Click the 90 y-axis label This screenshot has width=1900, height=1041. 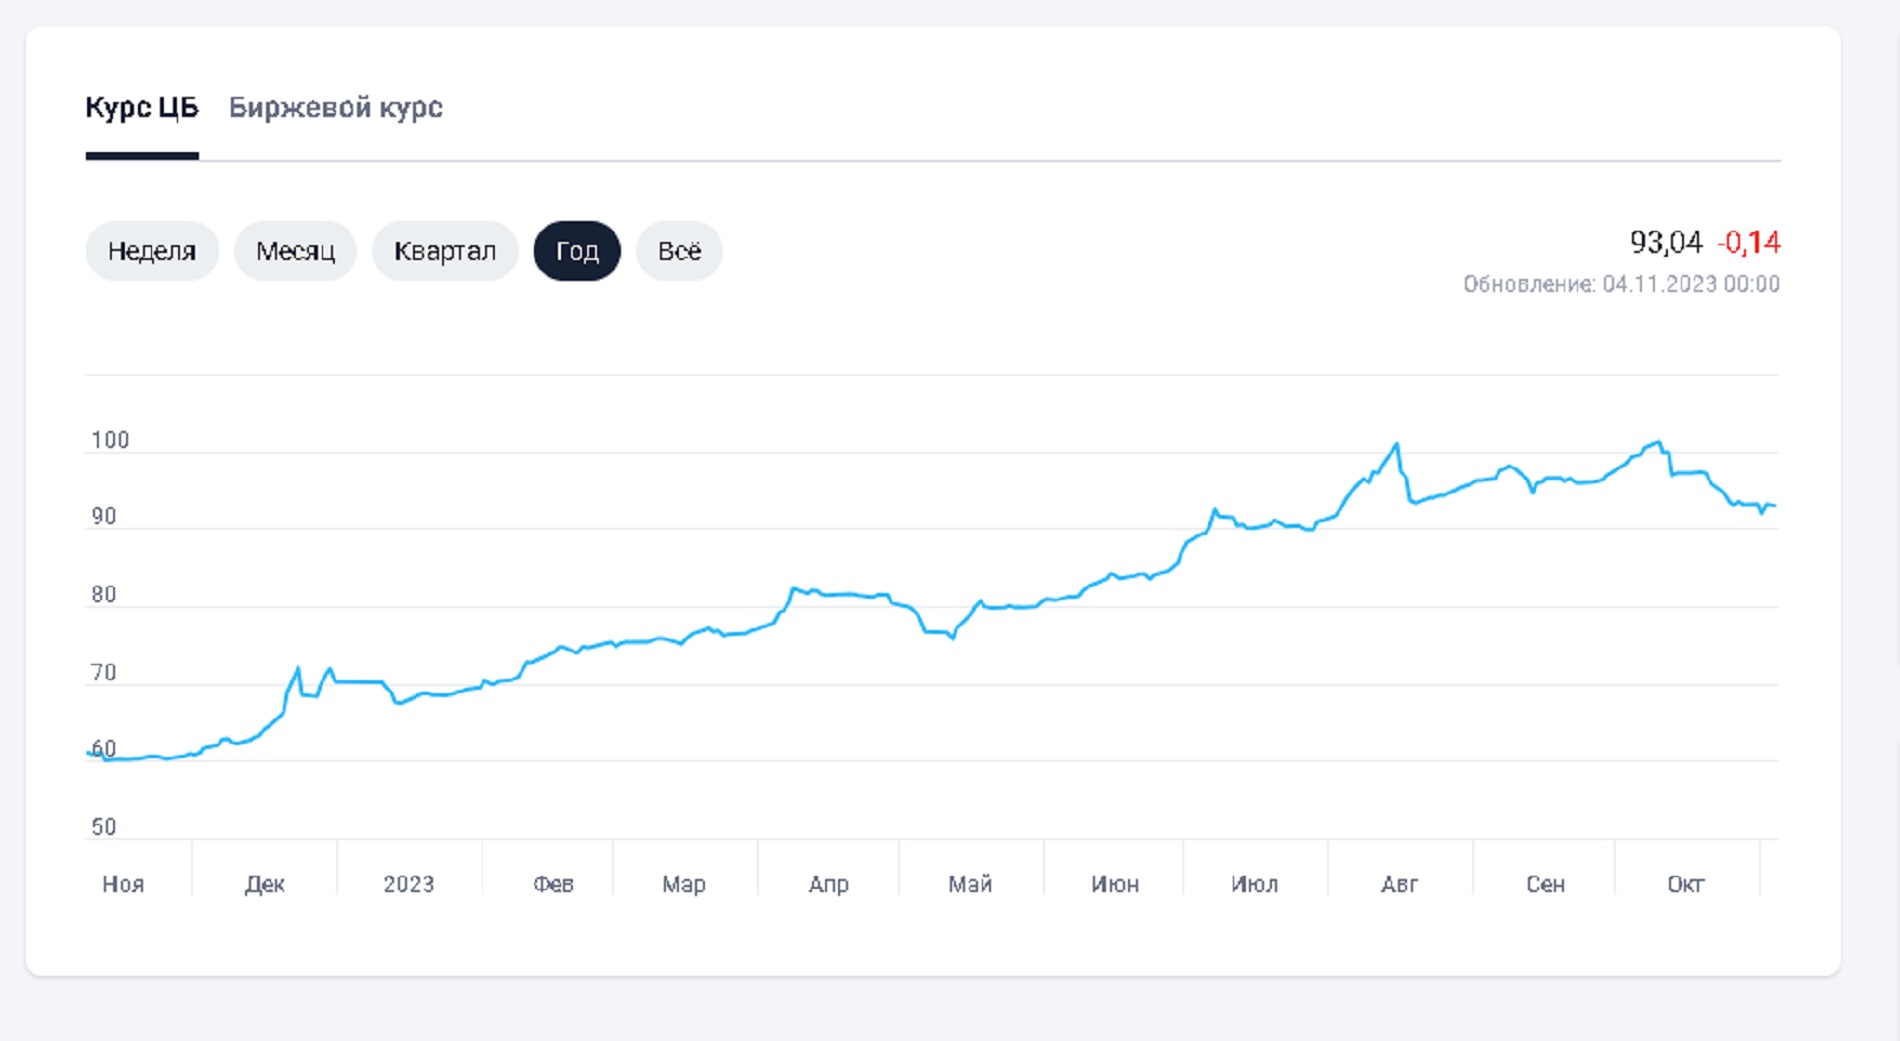[x=104, y=516]
